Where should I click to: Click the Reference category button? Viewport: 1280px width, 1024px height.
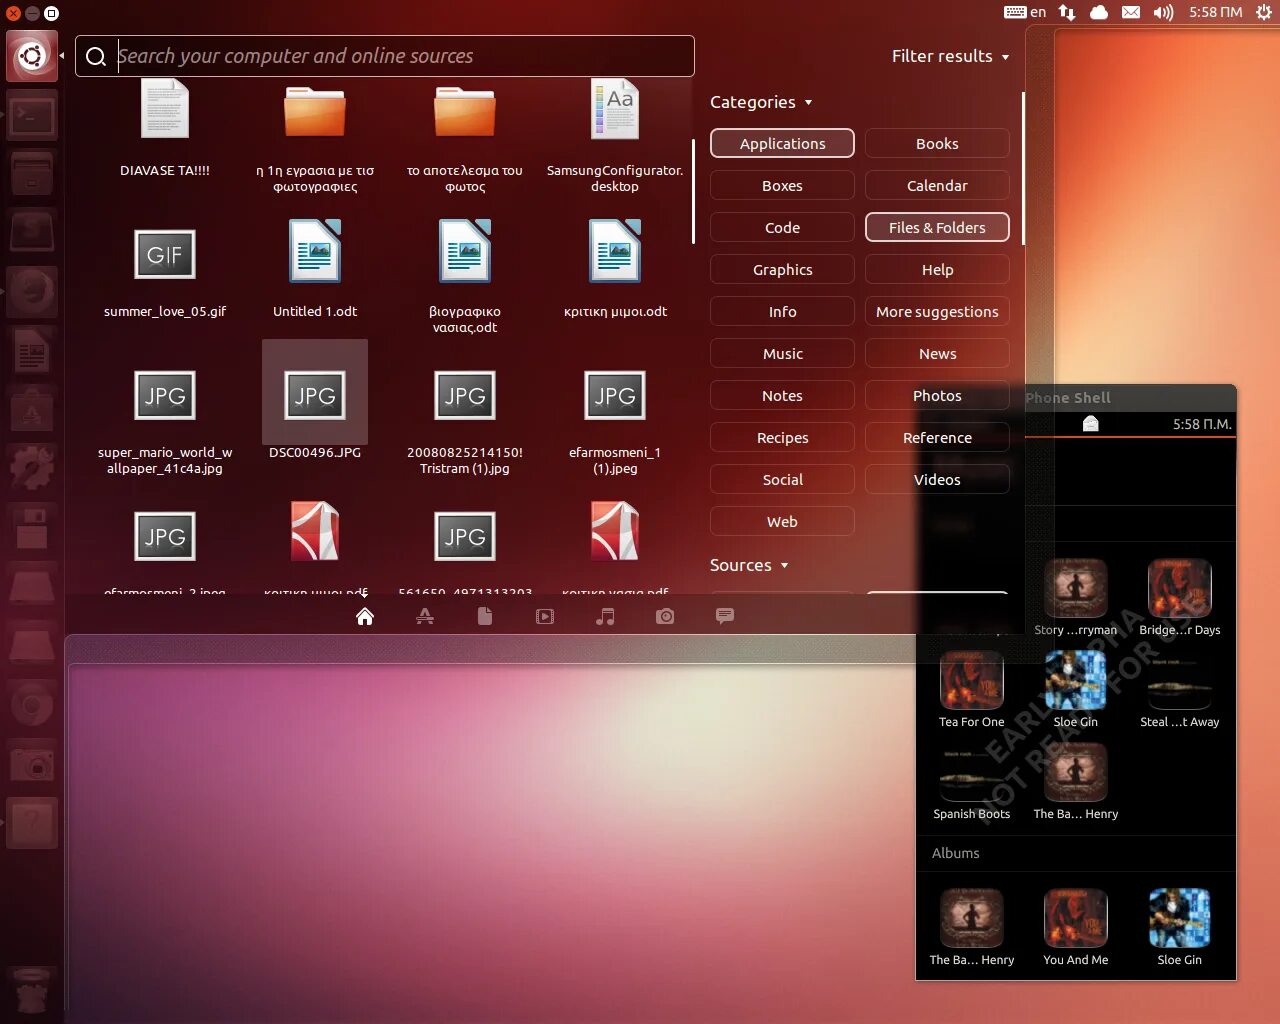[937, 437]
